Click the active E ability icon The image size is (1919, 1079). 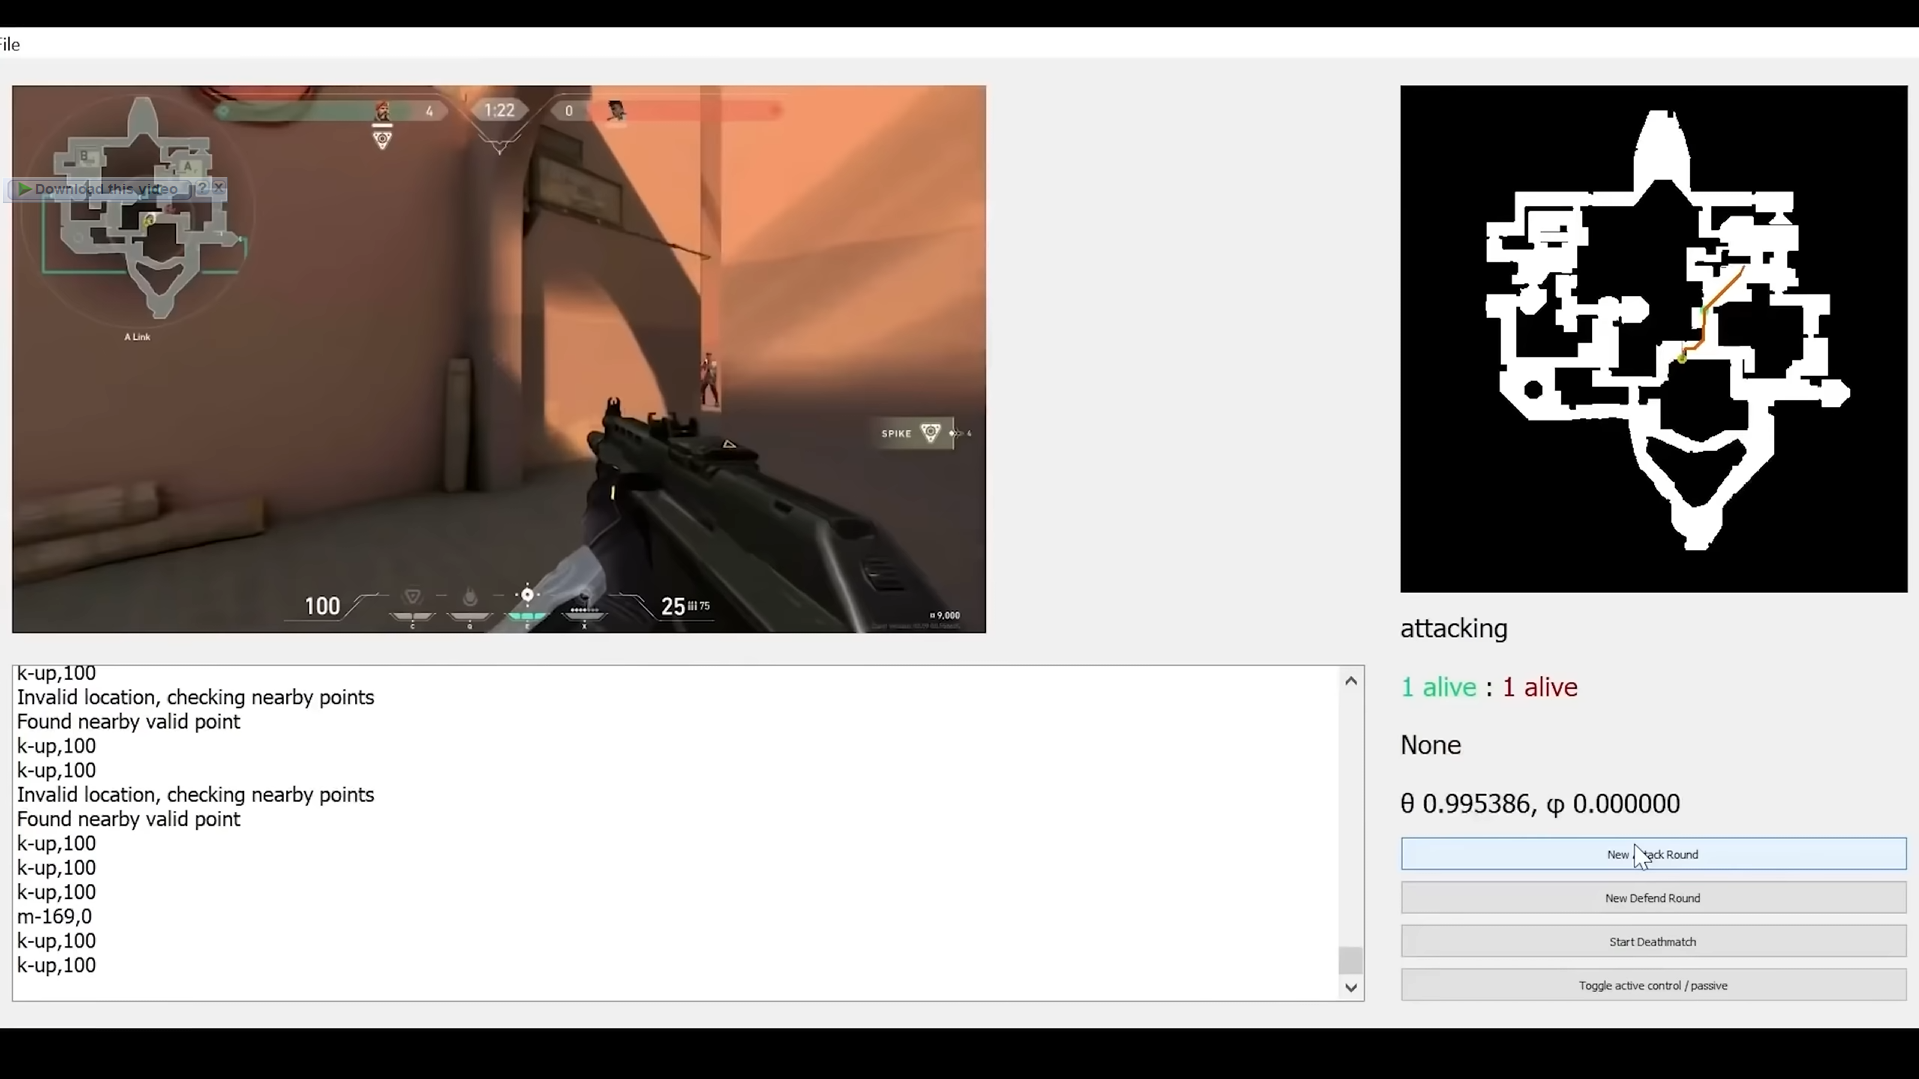[527, 596]
